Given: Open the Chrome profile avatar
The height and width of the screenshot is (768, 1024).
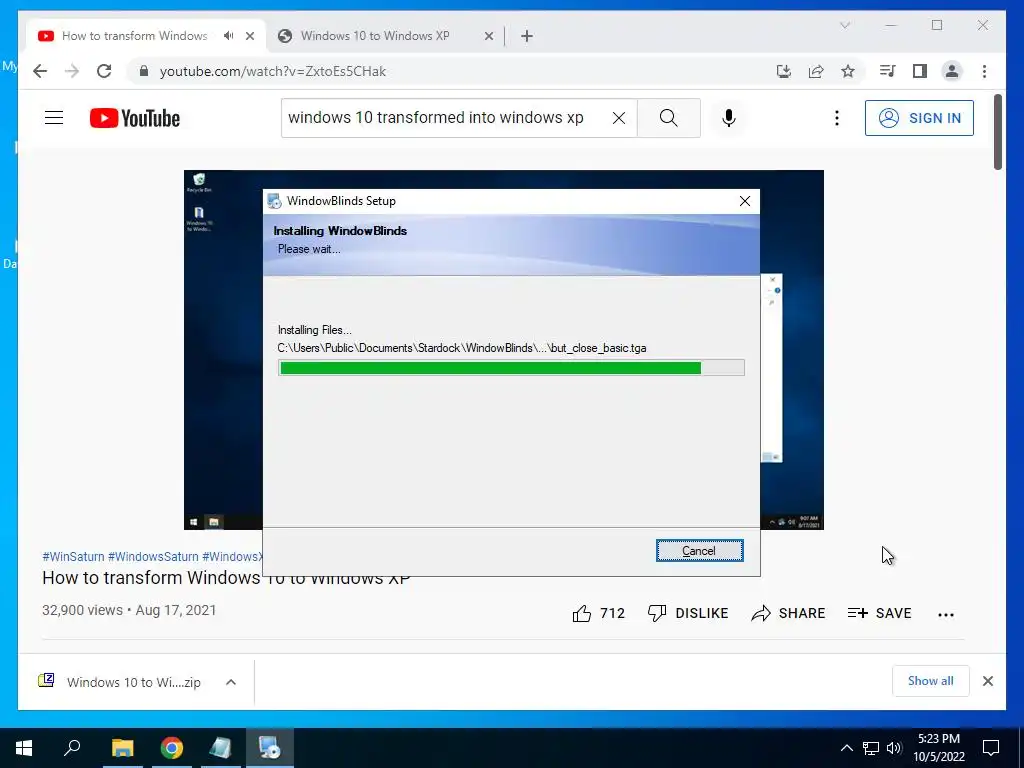Looking at the screenshot, I should coord(952,71).
